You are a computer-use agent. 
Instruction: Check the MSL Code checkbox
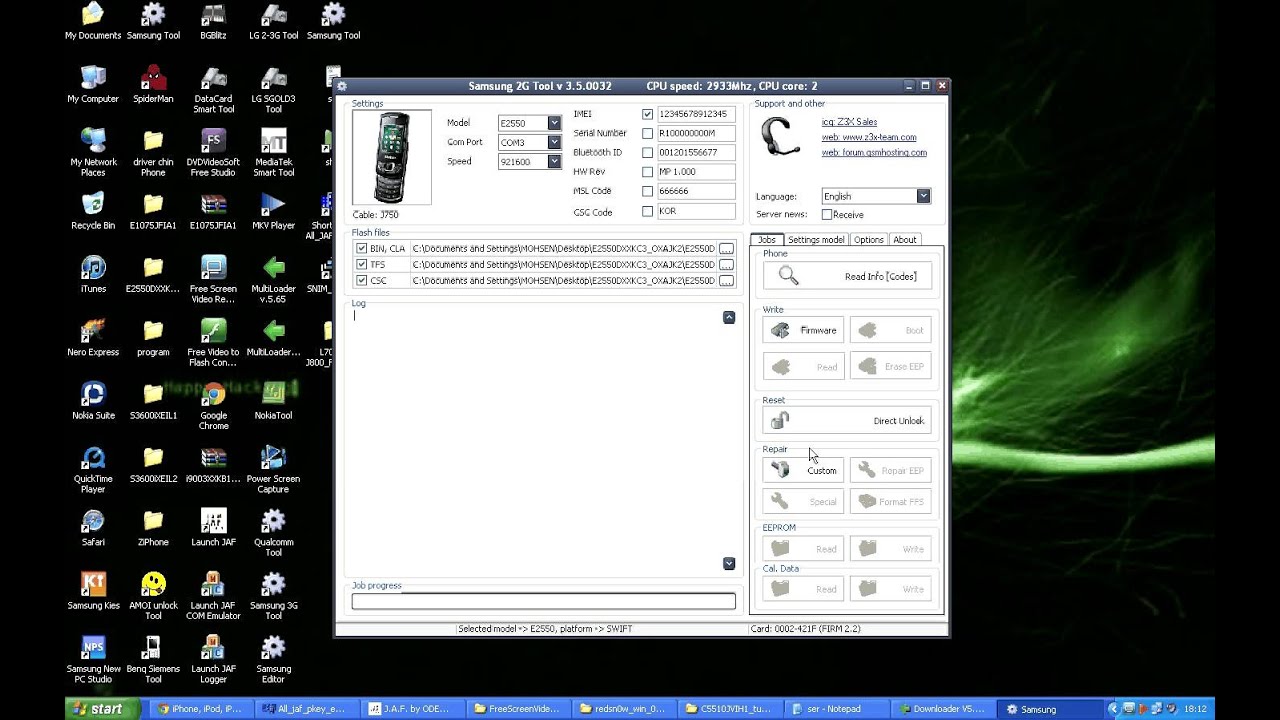click(x=647, y=191)
